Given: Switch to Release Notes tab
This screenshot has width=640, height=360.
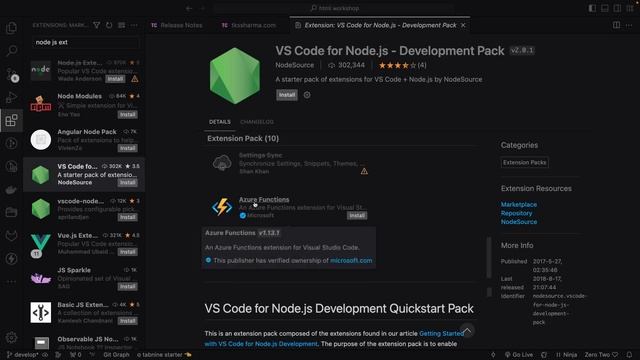Looking at the screenshot, I should point(176,25).
